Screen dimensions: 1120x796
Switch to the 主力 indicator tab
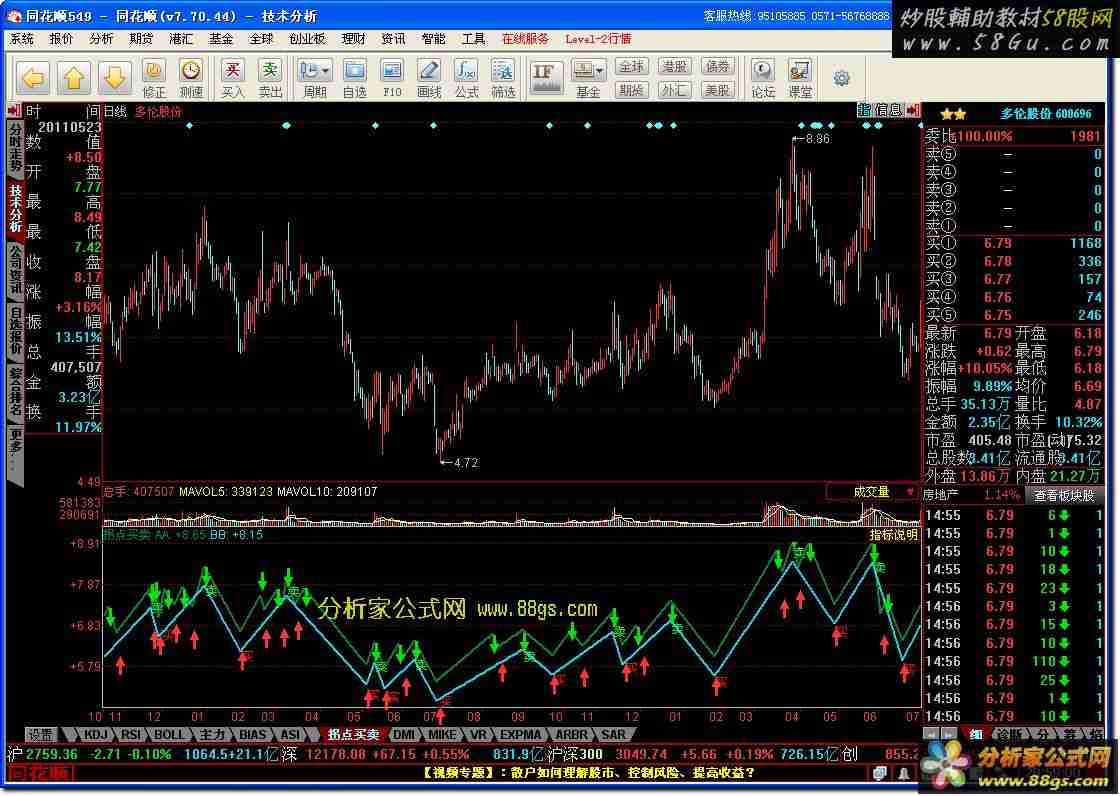tap(212, 735)
